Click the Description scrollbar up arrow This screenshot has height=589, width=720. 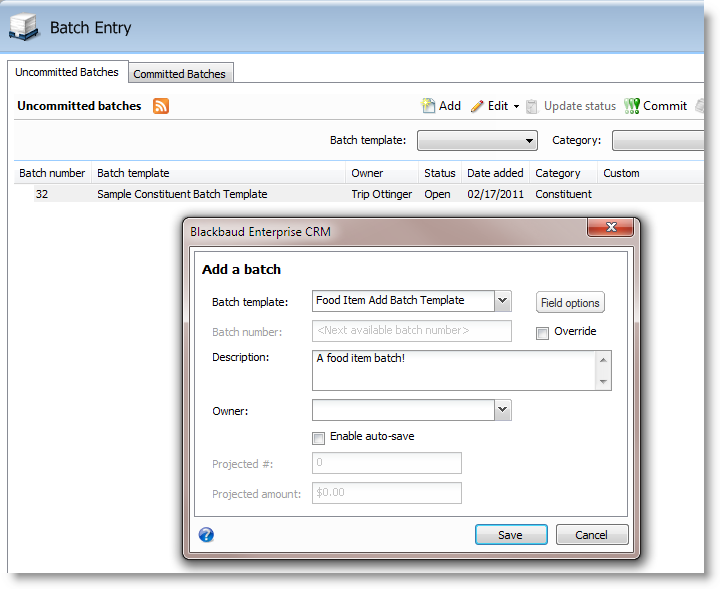(x=603, y=360)
